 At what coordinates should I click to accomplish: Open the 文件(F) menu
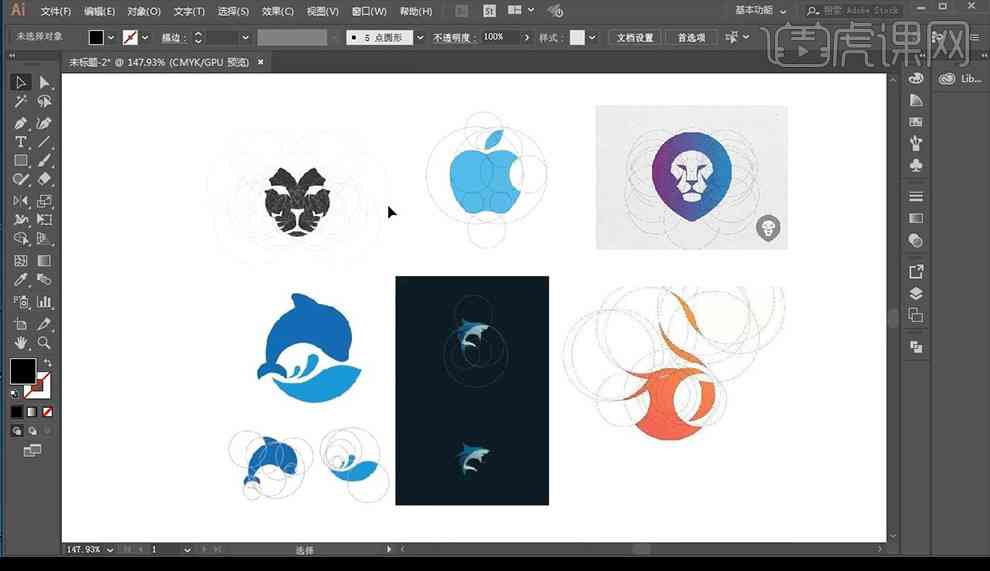pos(56,11)
